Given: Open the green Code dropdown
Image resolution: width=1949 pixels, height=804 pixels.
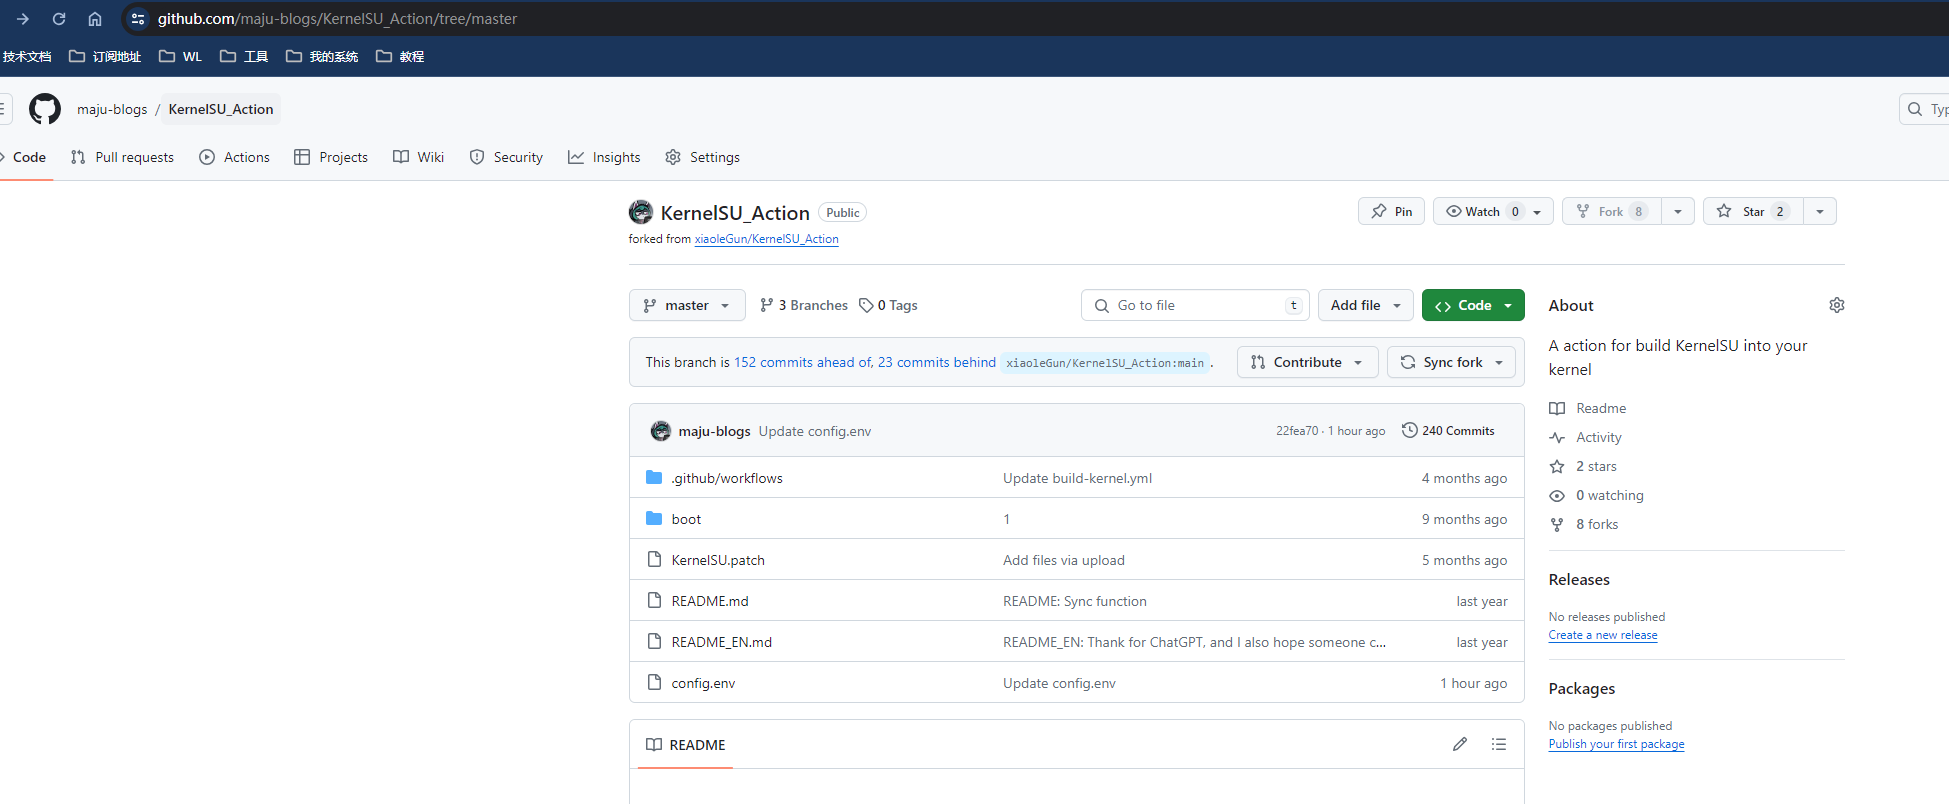Looking at the screenshot, I should click(1473, 305).
